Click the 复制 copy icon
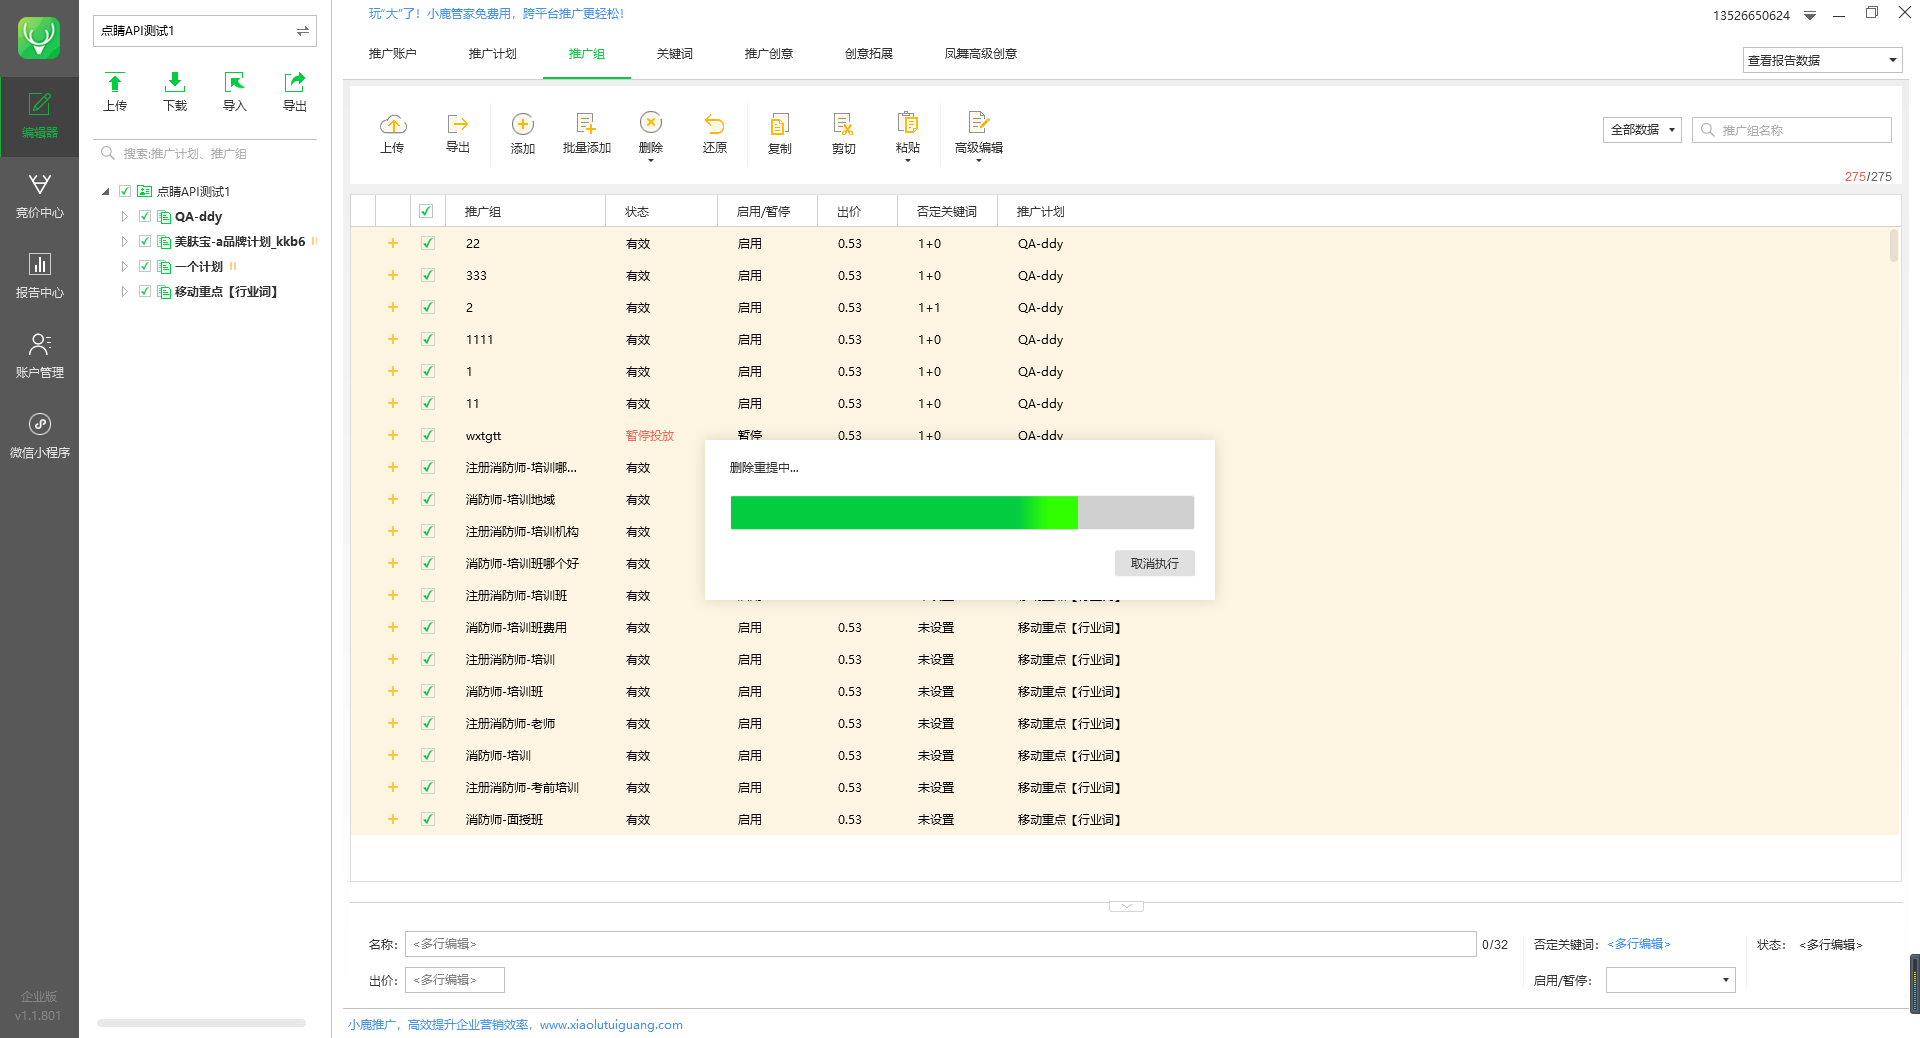The image size is (1920, 1038). pos(780,133)
